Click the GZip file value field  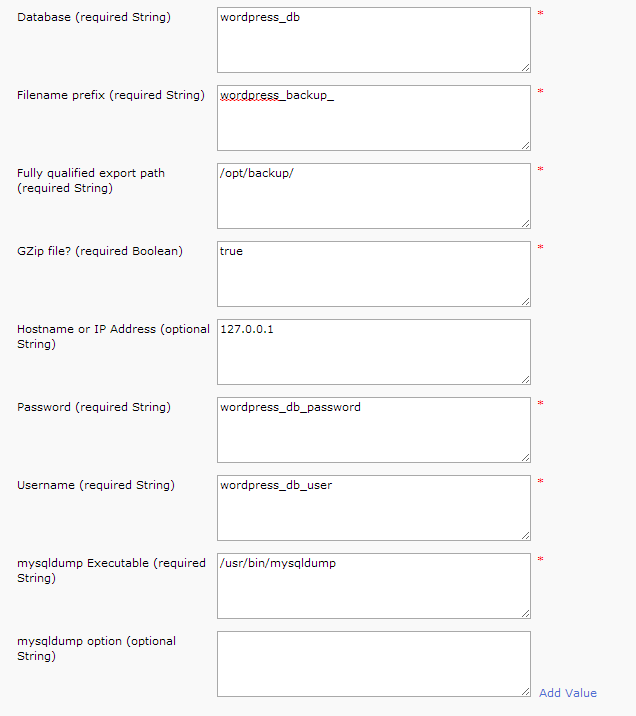click(373, 274)
